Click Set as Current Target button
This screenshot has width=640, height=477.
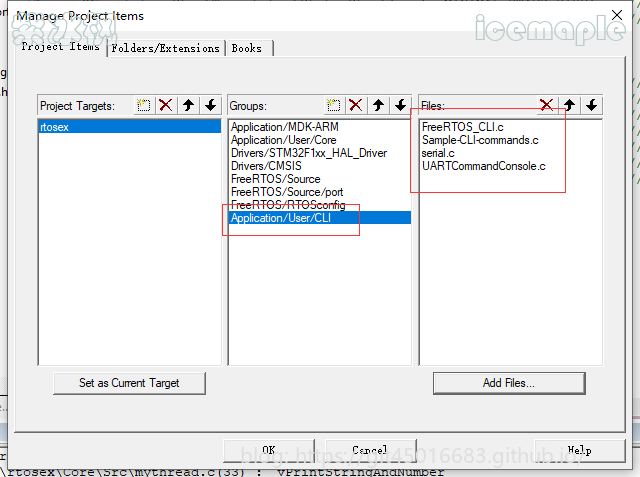pos(129,383)
